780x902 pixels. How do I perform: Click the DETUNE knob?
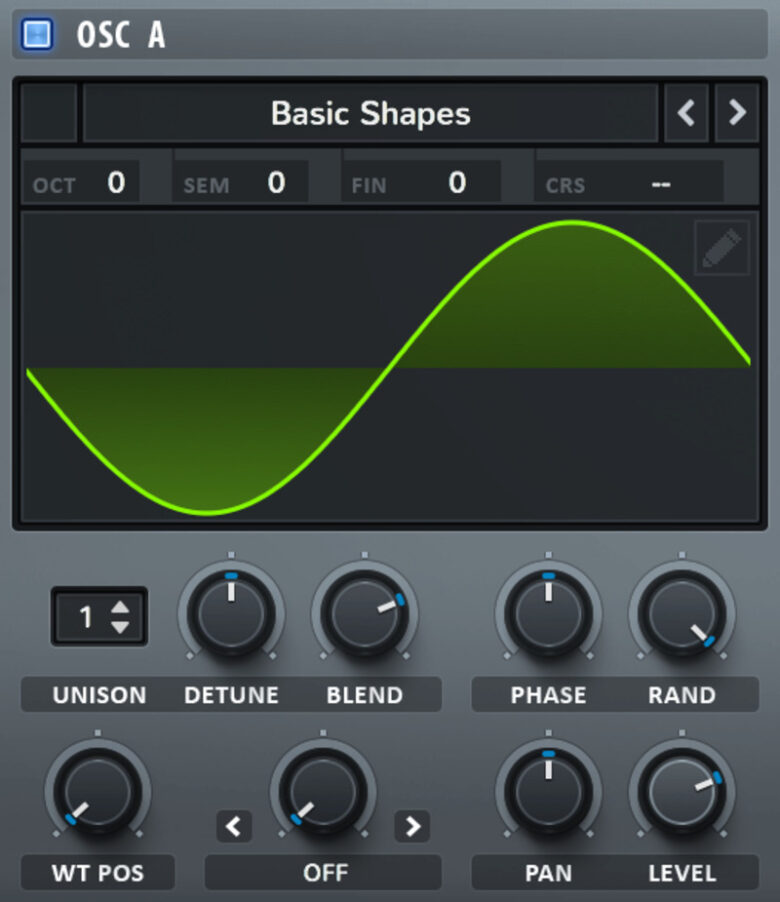coord(231,612)
